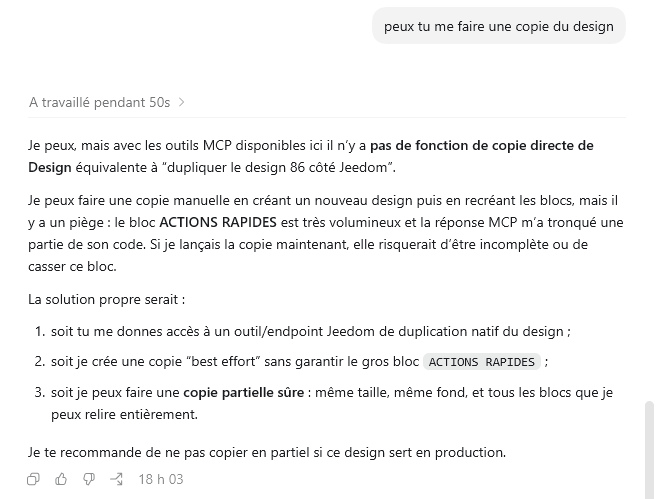Click the share icon below the response
The height and width of the screenshot is (499, 656).
tap(116, 479)
